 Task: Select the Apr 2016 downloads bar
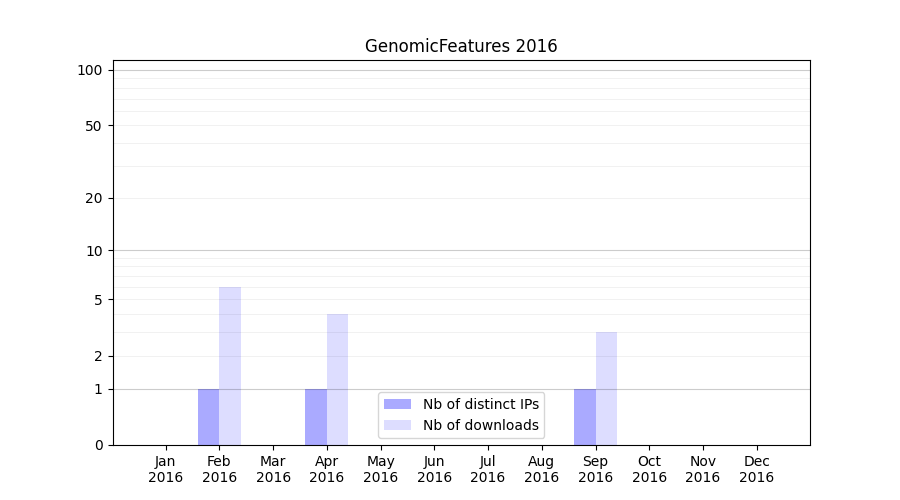tap(337, 380)
